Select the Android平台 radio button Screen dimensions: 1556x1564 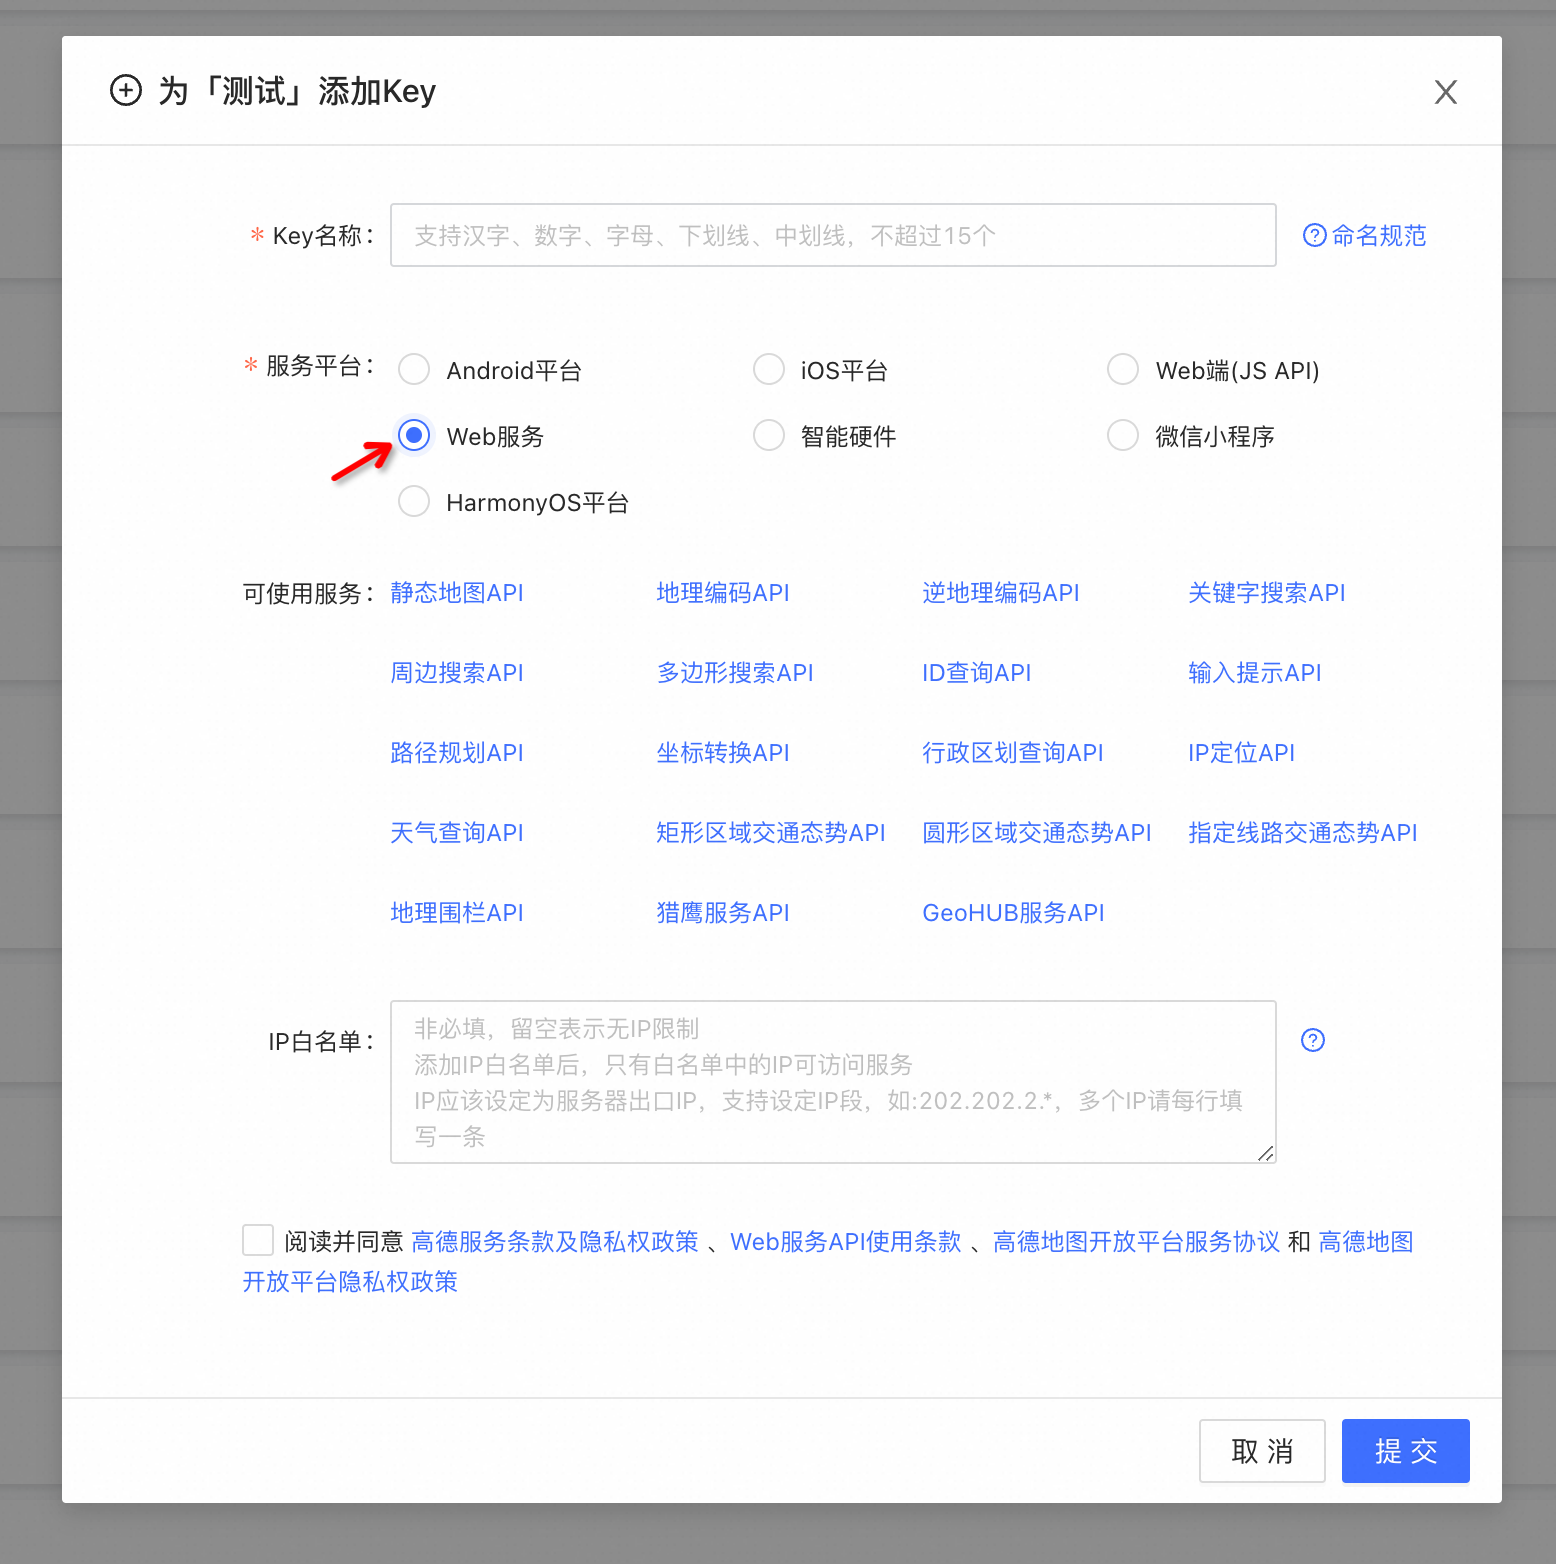click(413, 369)
